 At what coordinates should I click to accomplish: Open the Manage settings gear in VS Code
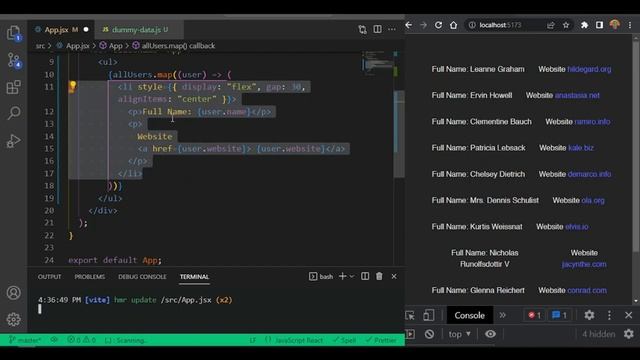pos(13,319)
